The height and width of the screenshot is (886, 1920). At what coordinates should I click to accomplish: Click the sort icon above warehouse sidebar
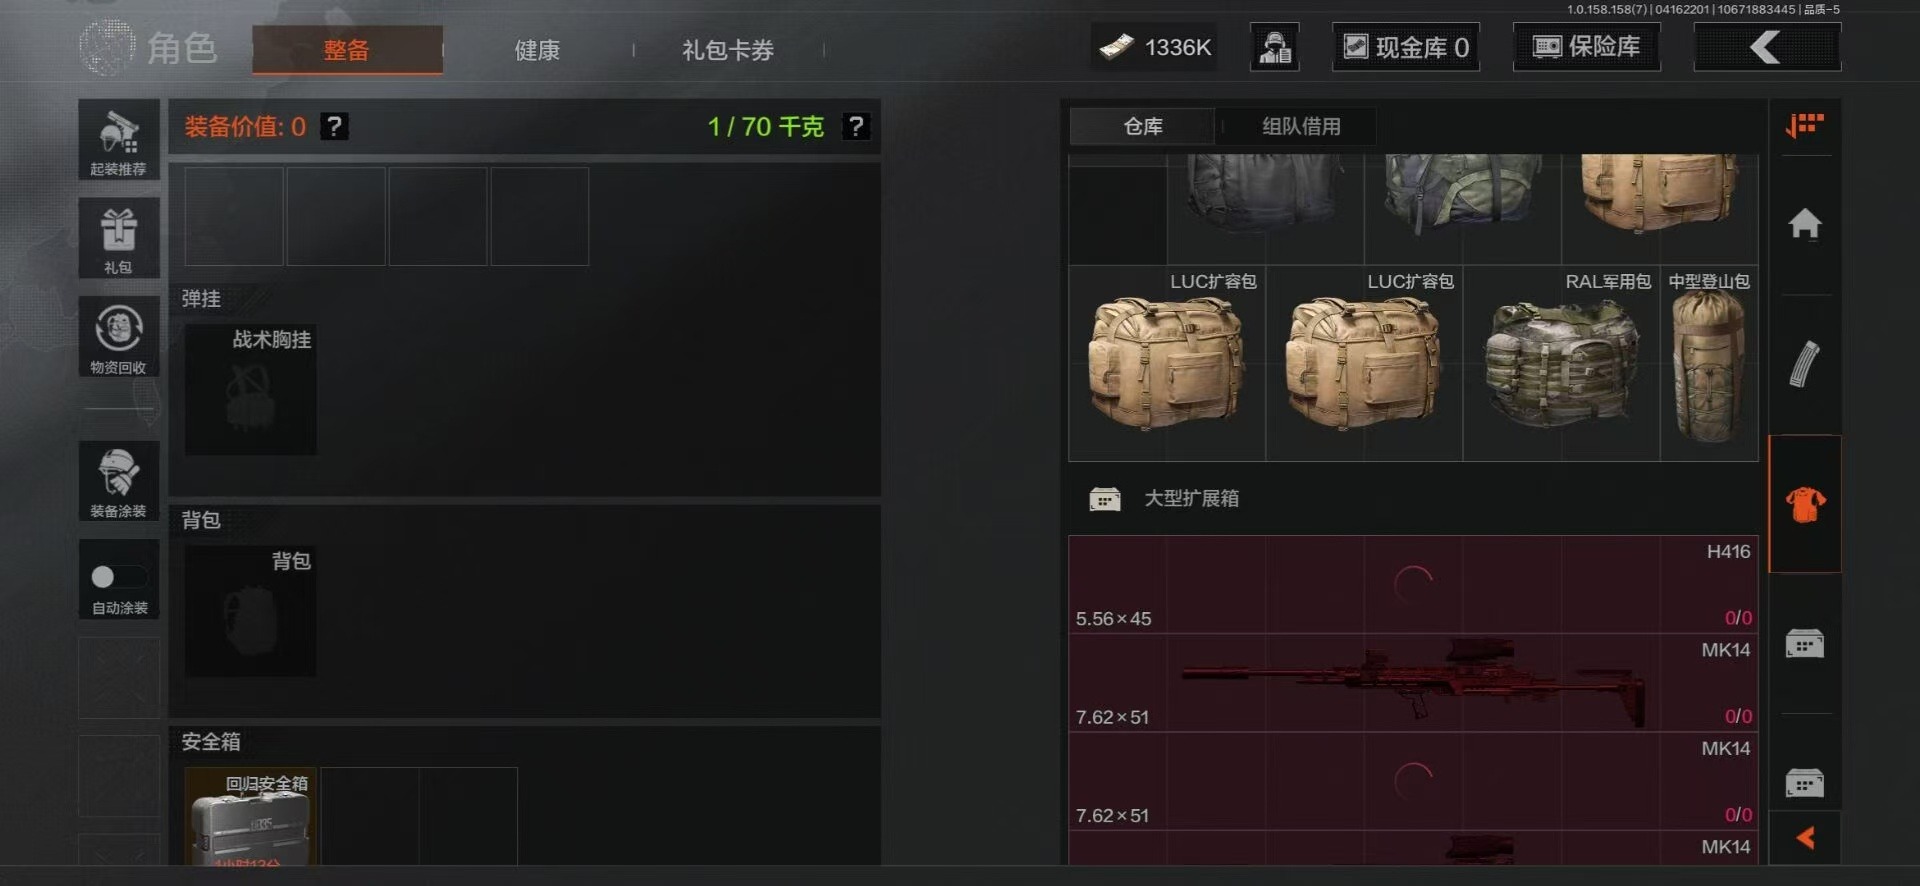[1804, 126]
